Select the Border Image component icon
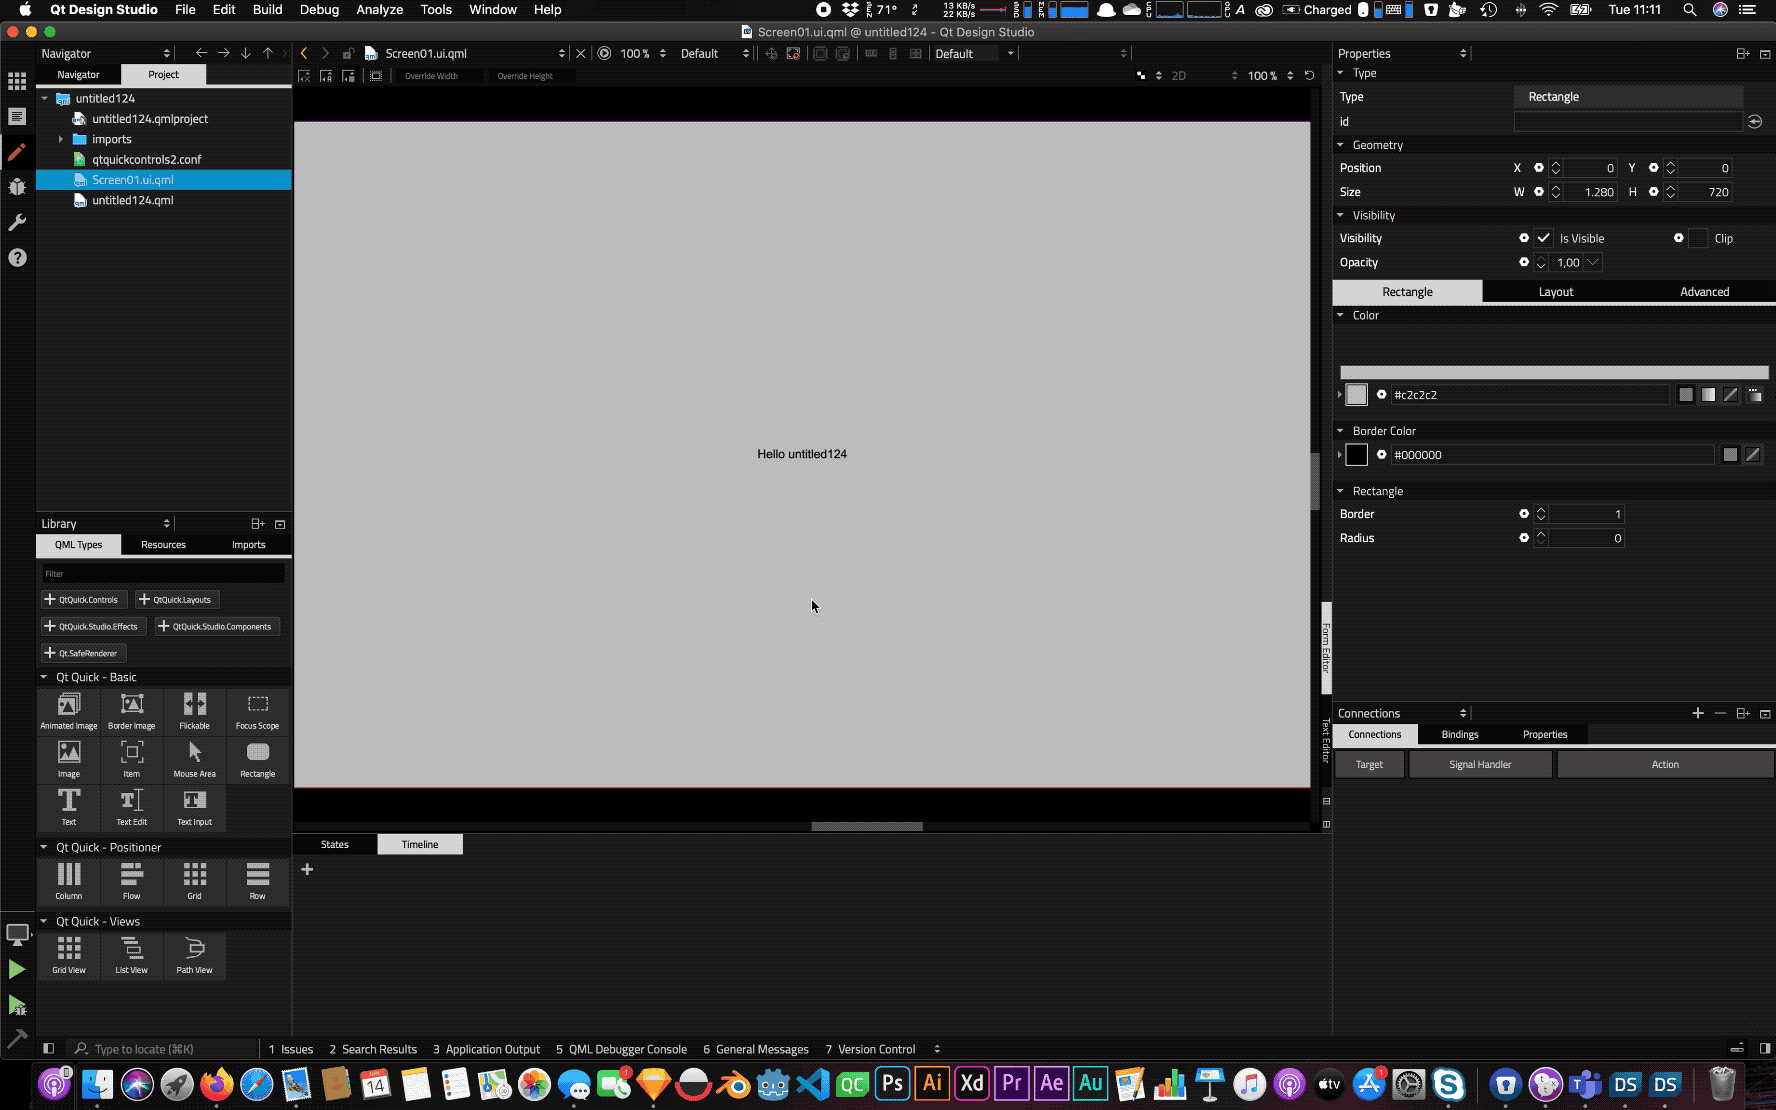The width and height of the screenshot is (1776, 1110). [131, 710]
